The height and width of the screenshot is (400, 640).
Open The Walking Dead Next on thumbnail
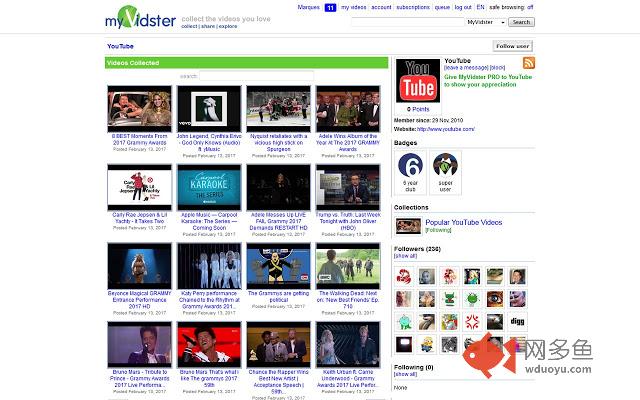tap(348, 266)
